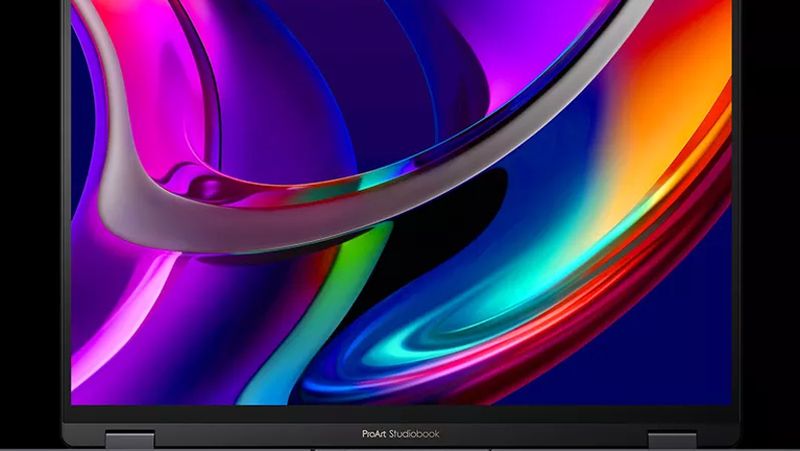Click the left black screen bezel
This screenshot has height=451, width=800.
65,200
